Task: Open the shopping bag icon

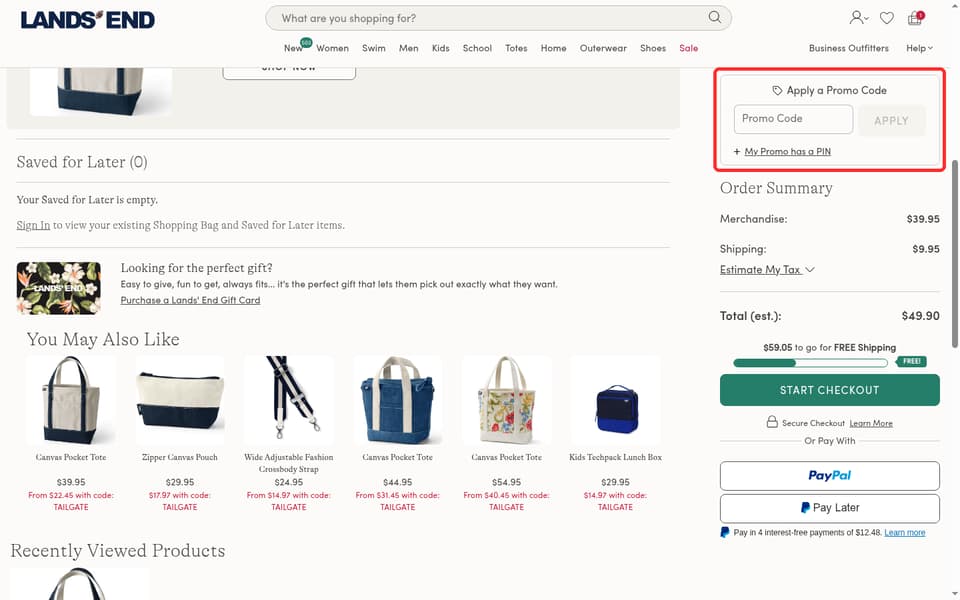Action: [915, 18]
